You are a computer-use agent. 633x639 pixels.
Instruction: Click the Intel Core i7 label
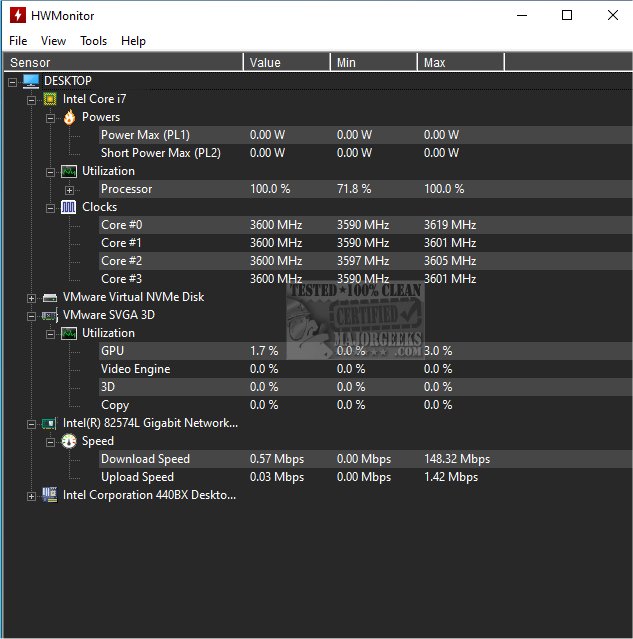tap(95, 99)
